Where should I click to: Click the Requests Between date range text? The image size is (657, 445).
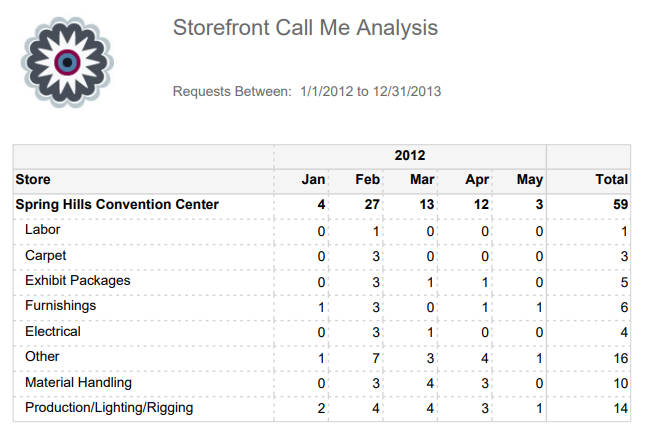click(x=307, y=92)
